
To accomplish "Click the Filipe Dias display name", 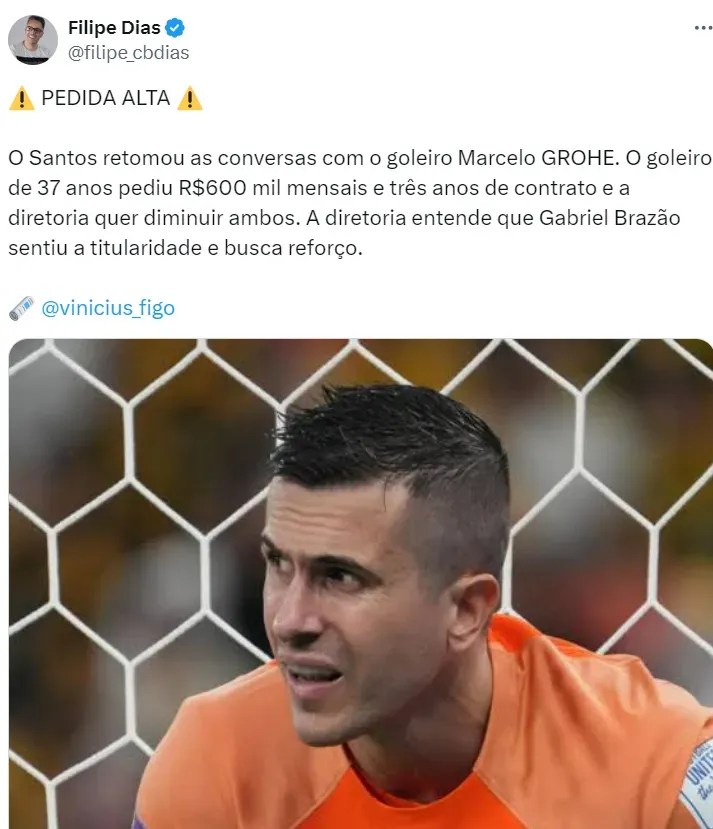I will (114, 27).
